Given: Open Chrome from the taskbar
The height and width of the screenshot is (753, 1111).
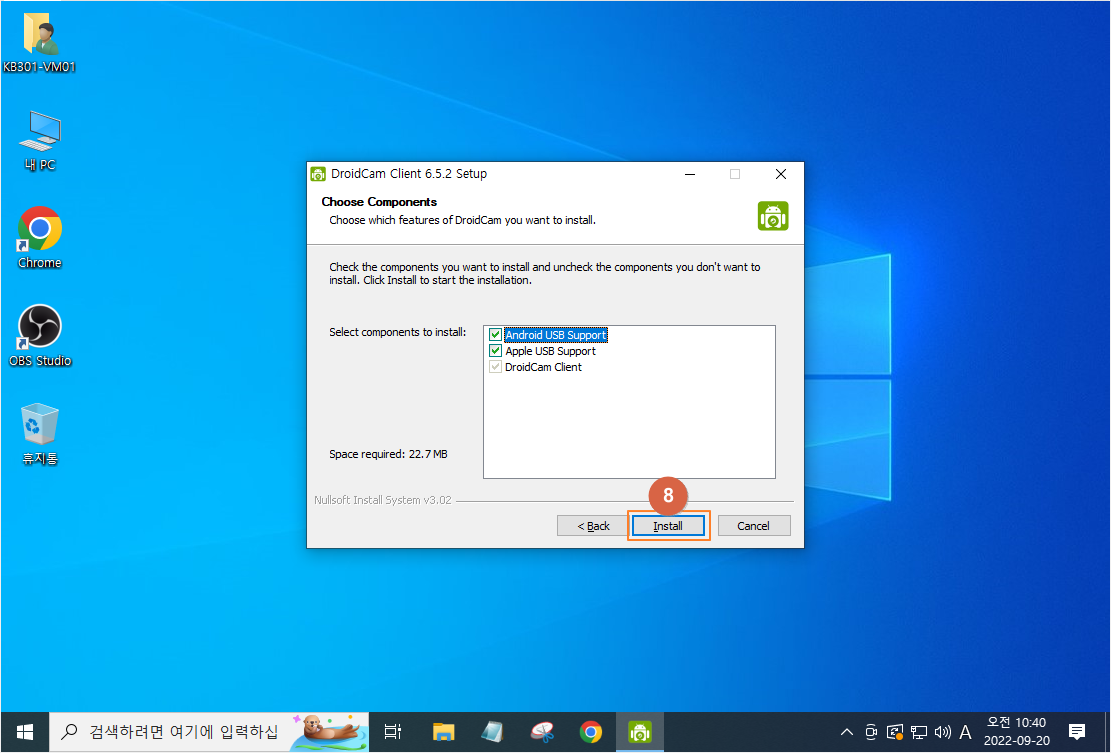Looking at the screenshot, I should click(591, 732).
